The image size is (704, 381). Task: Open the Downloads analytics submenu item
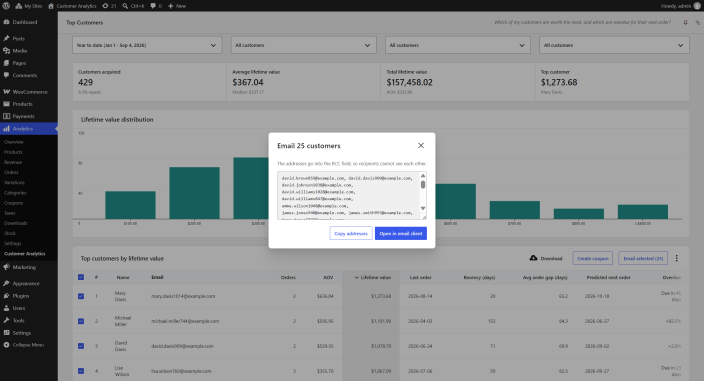click(x=16, y=223)
